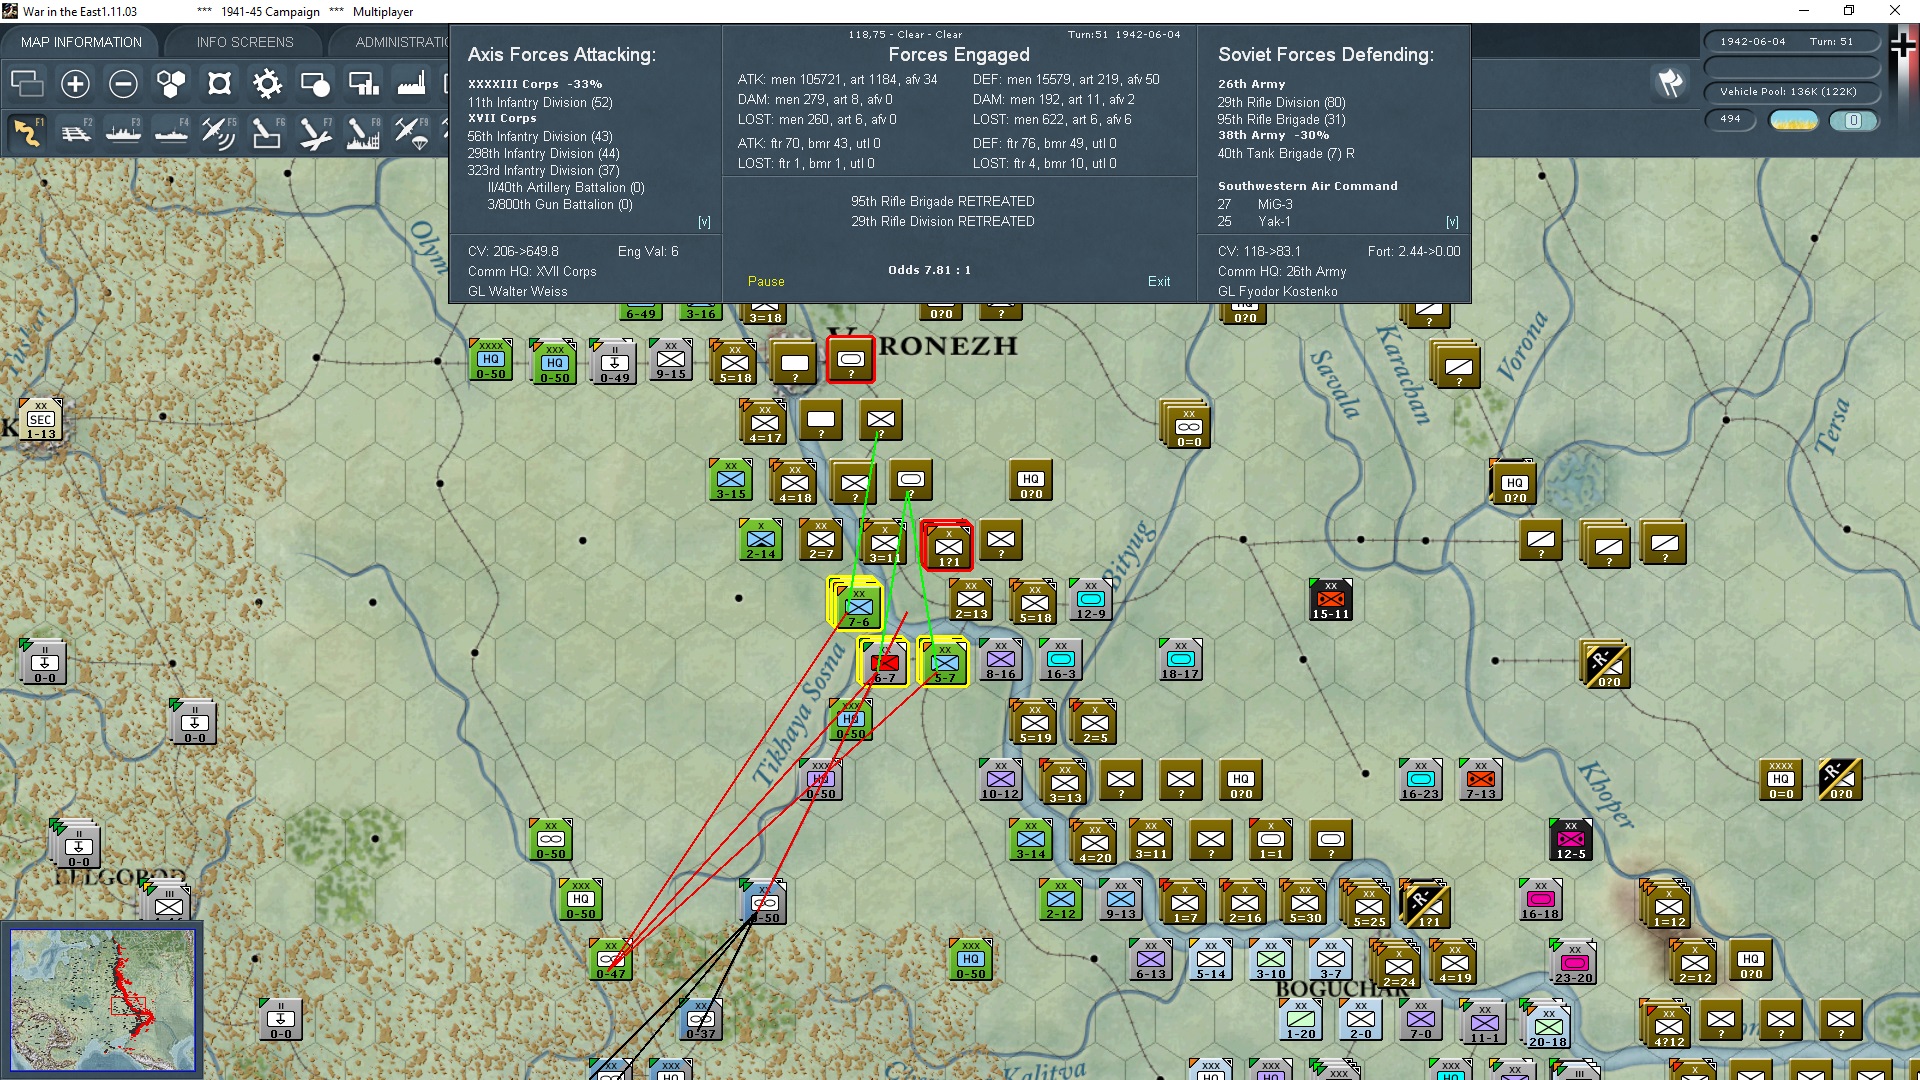Select the magenta 23-20 unit counter
1920x1080 pixels.
(x=1573, y=963)
